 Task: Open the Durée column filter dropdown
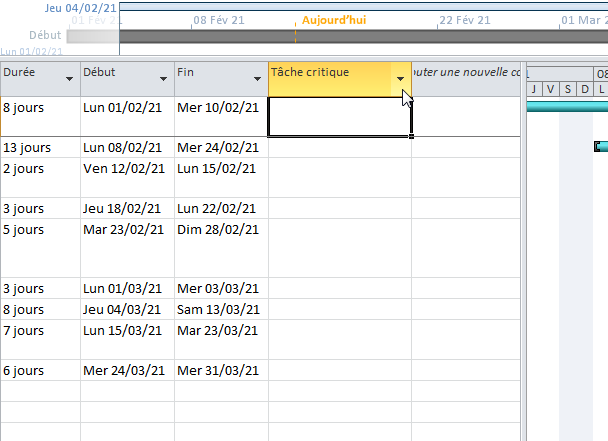point(69,79)
